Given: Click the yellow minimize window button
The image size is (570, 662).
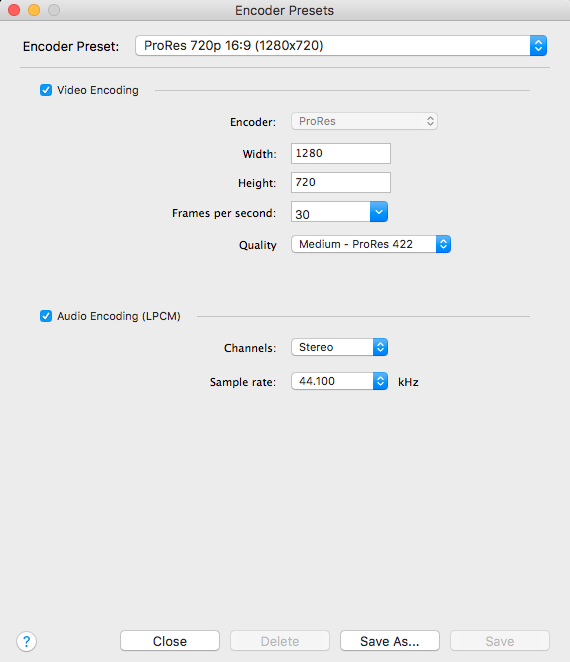Looking at the screenshot, I should [34, 10].
